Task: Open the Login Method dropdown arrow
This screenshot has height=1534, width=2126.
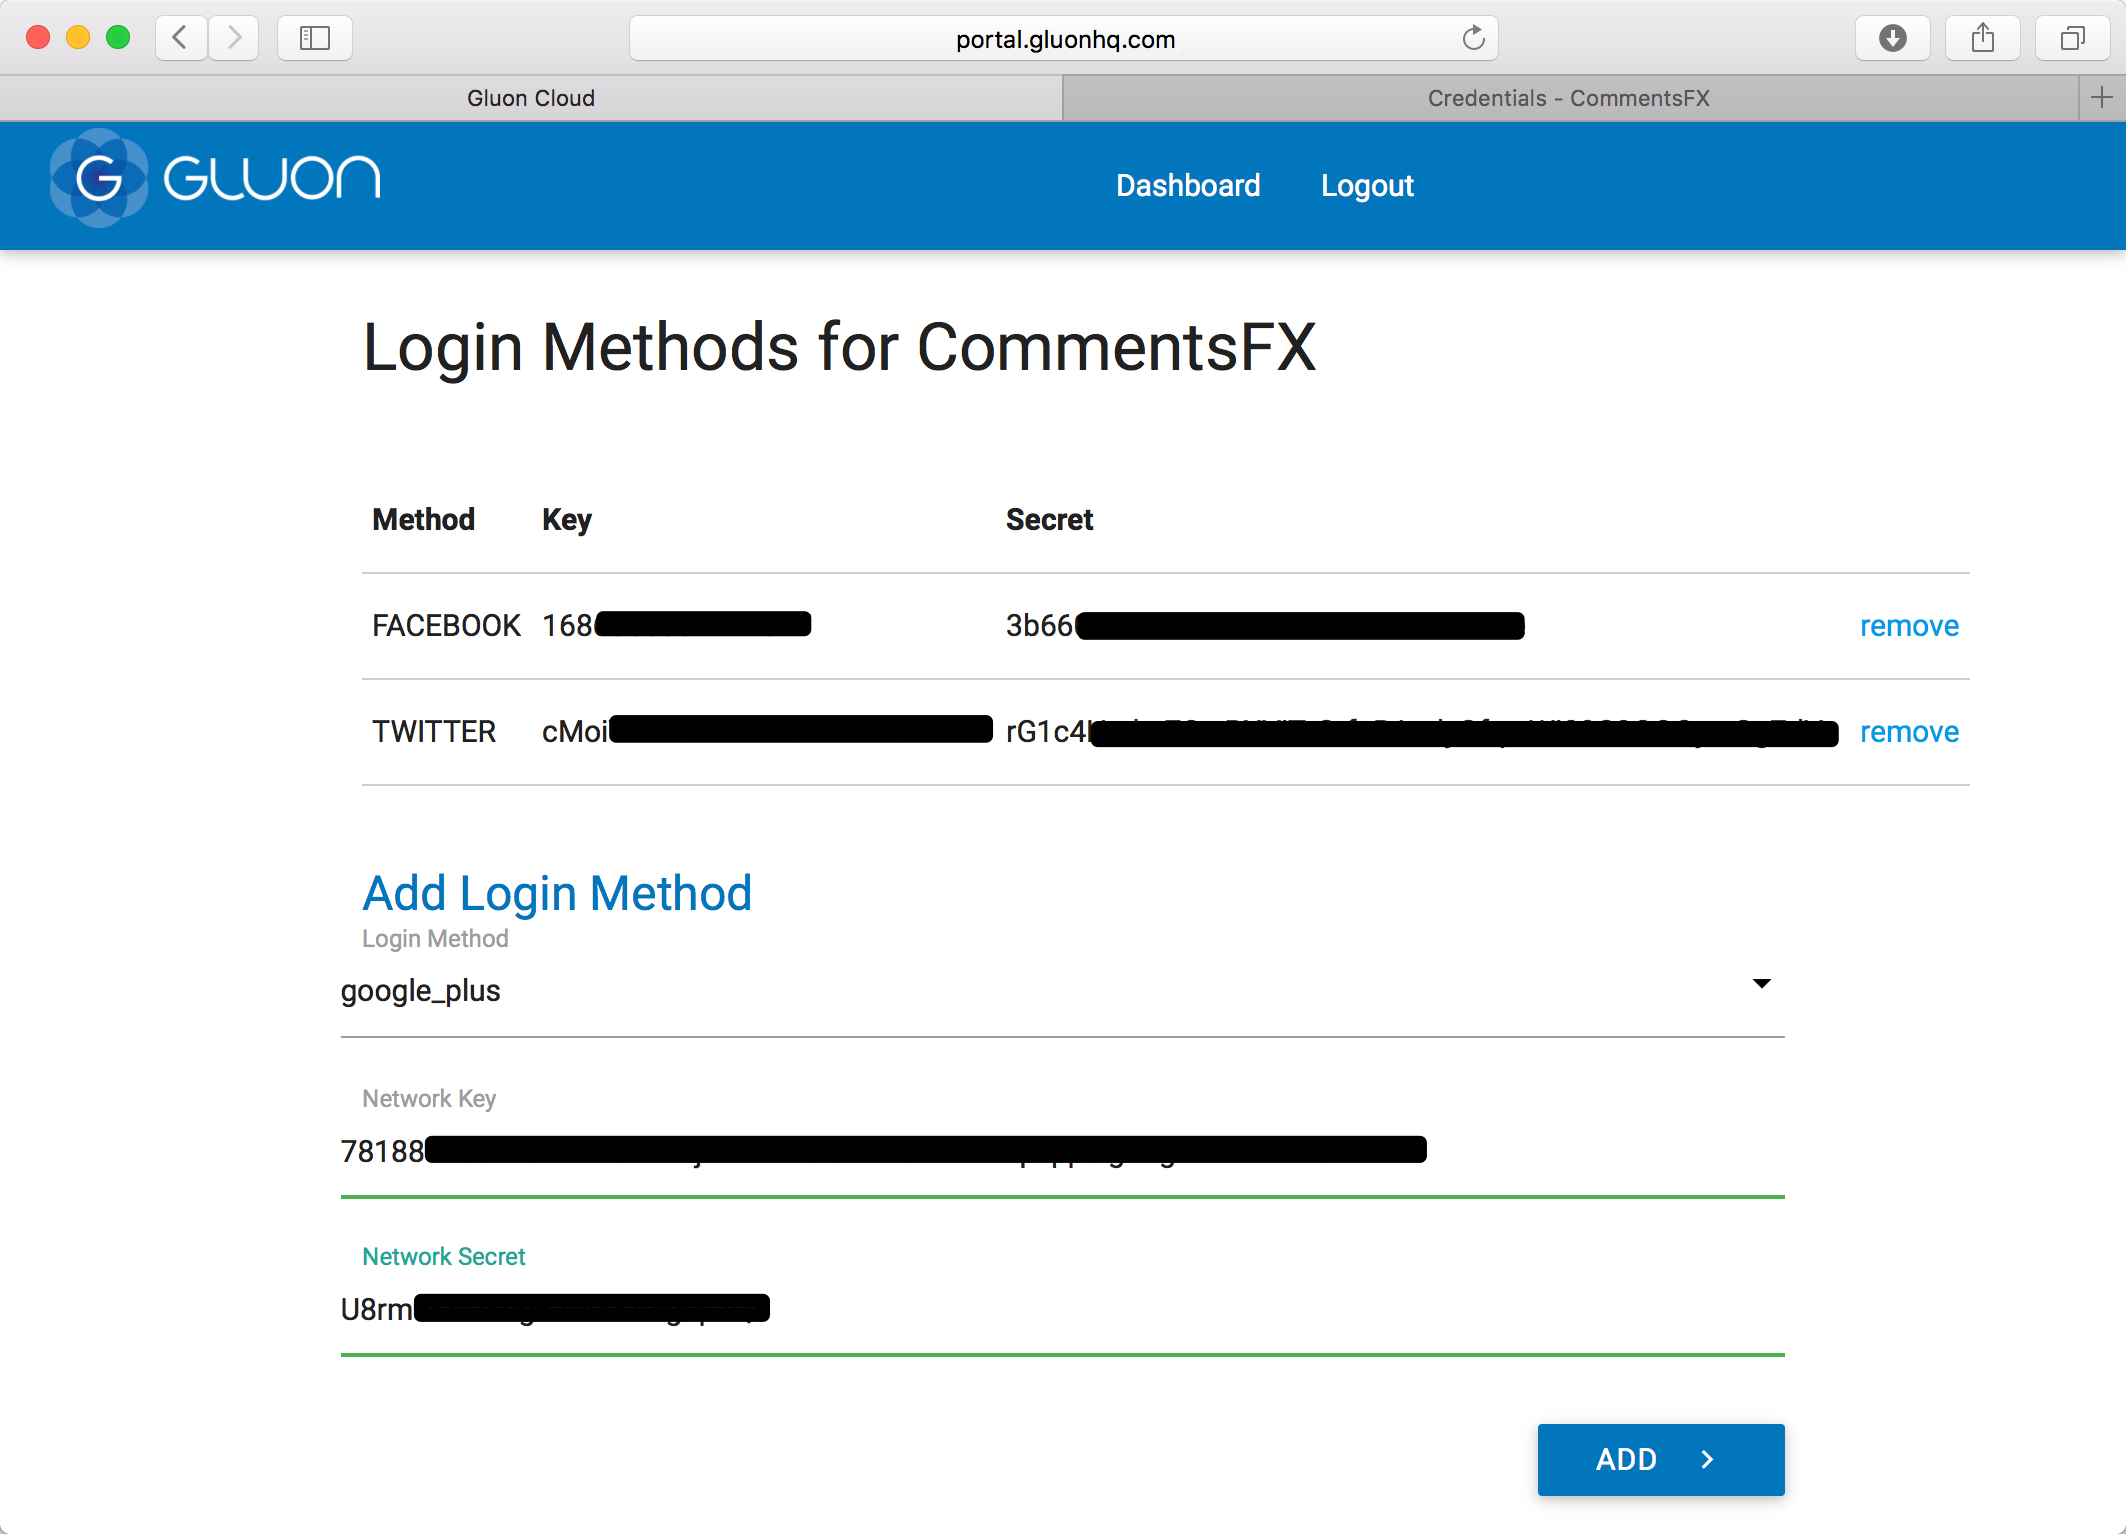Action: tap(1762, 984)
